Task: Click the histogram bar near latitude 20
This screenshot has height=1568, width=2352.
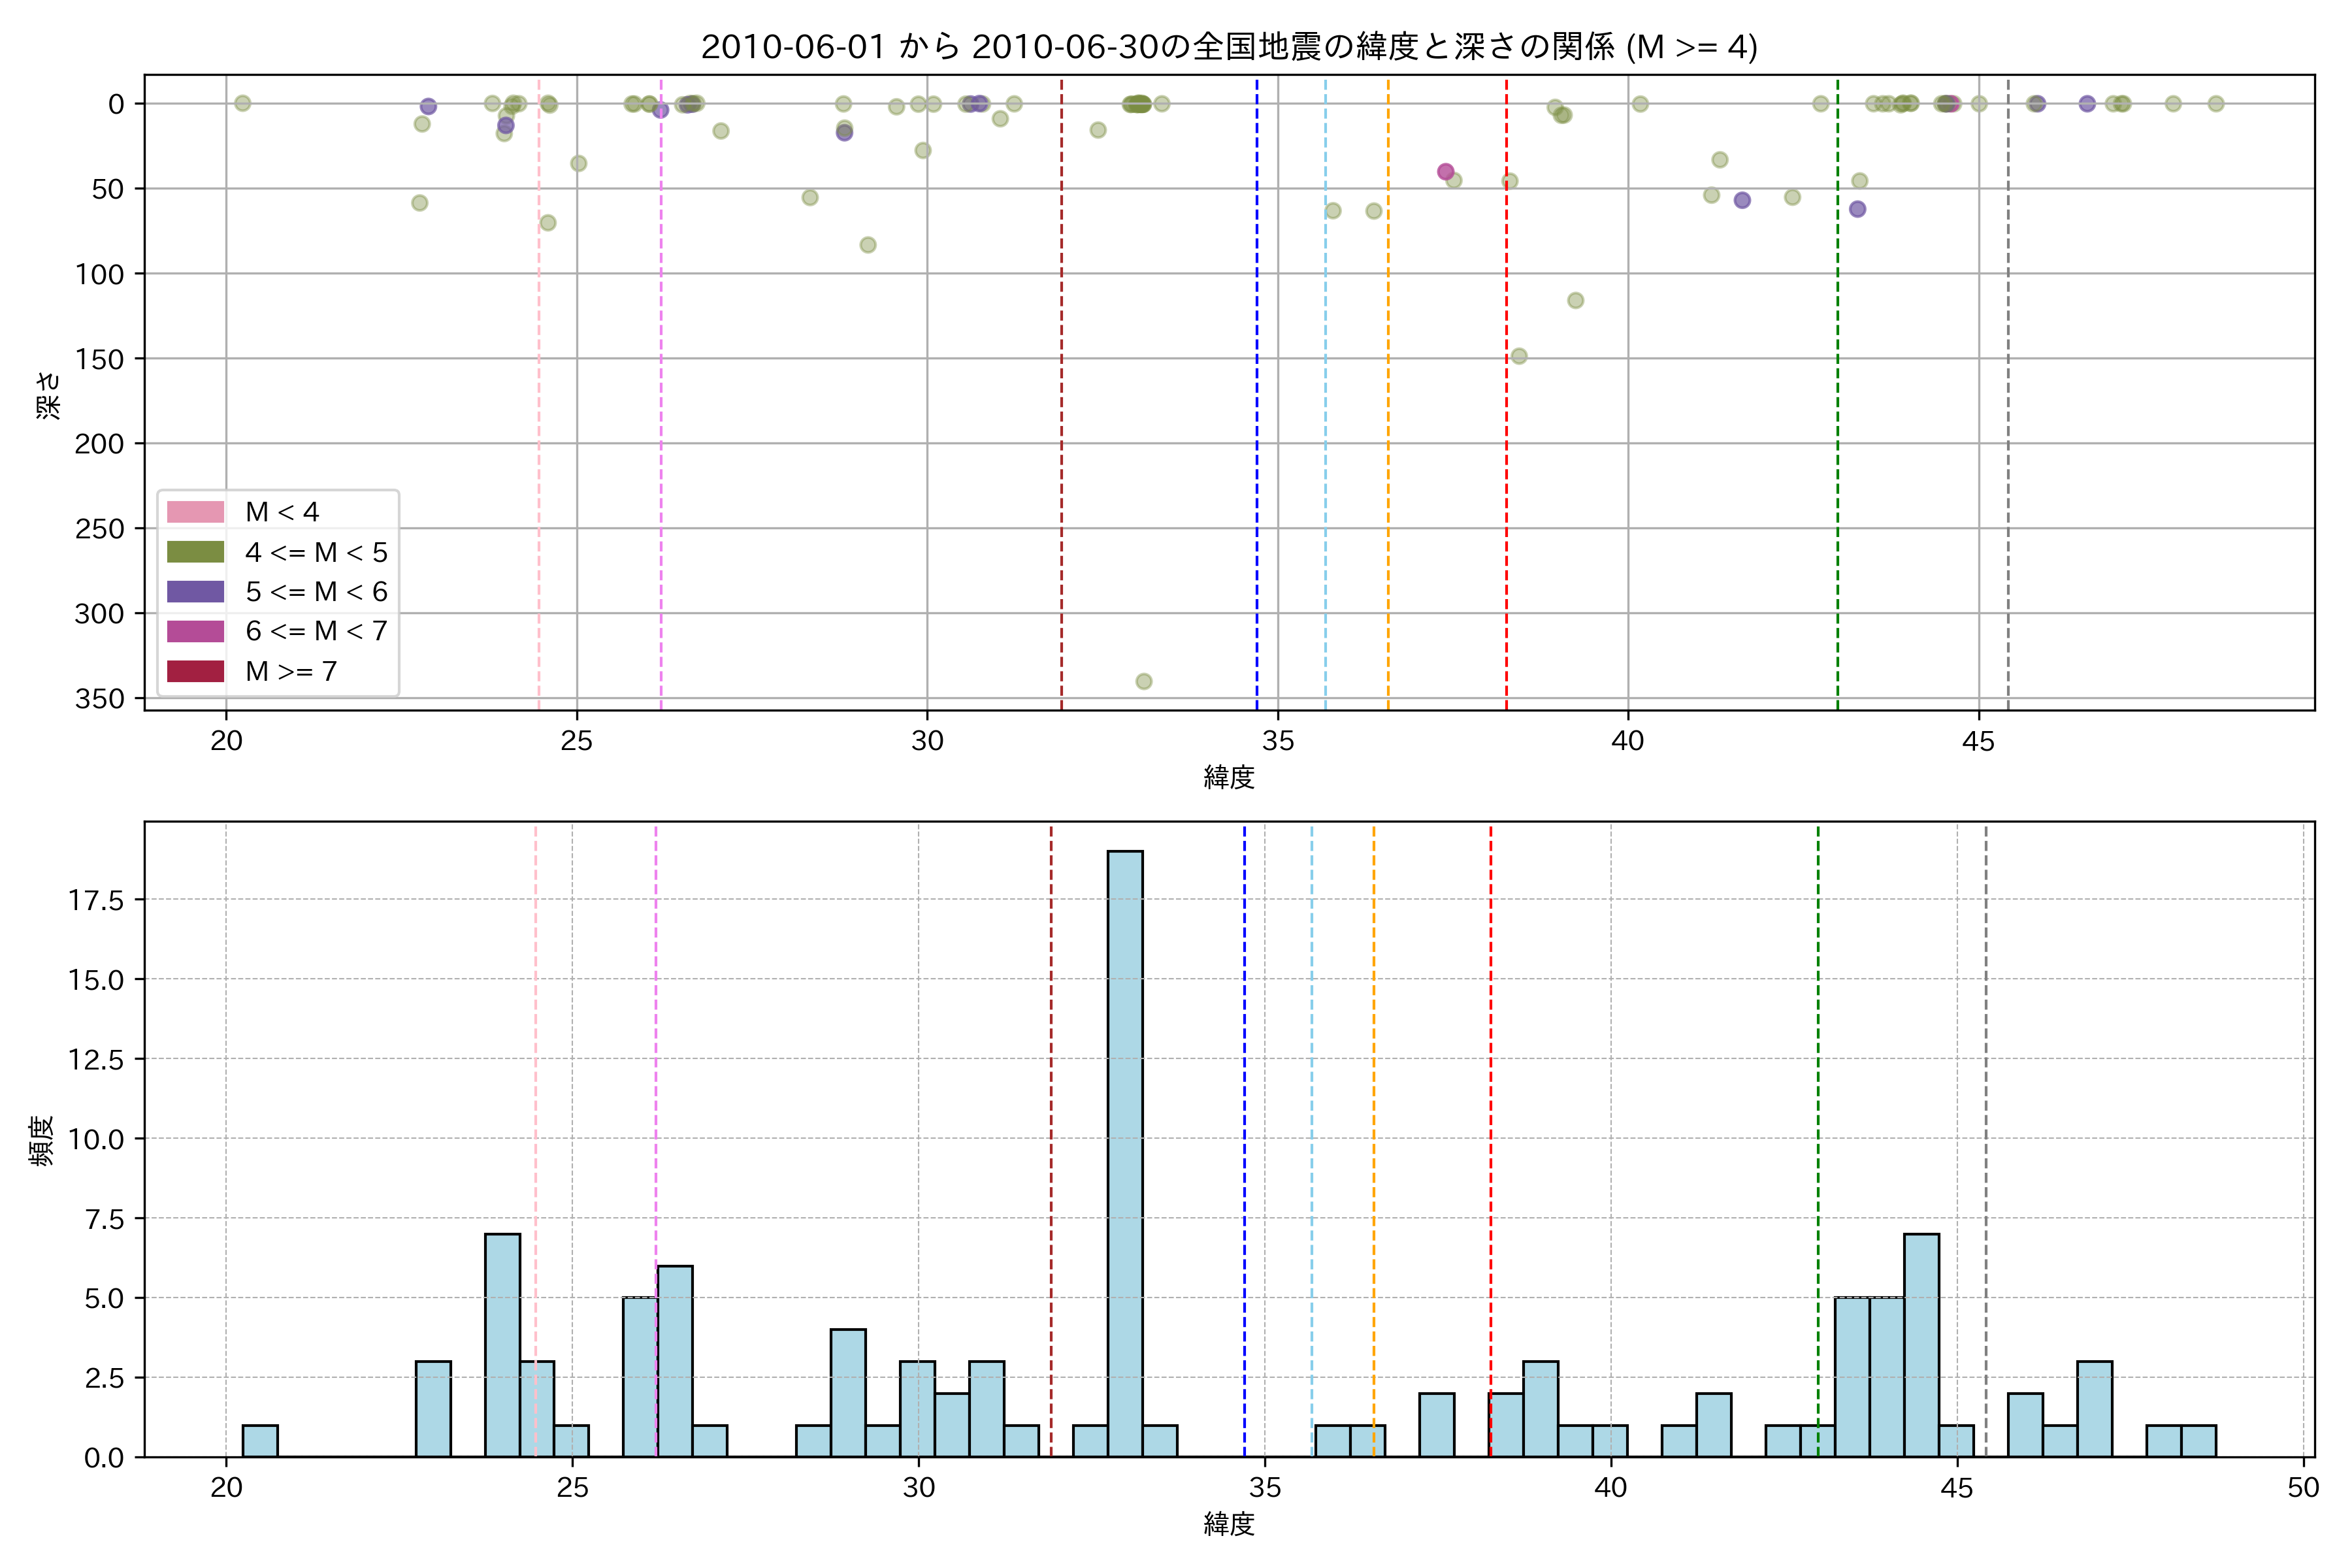Action: (x=260, y=1441)
